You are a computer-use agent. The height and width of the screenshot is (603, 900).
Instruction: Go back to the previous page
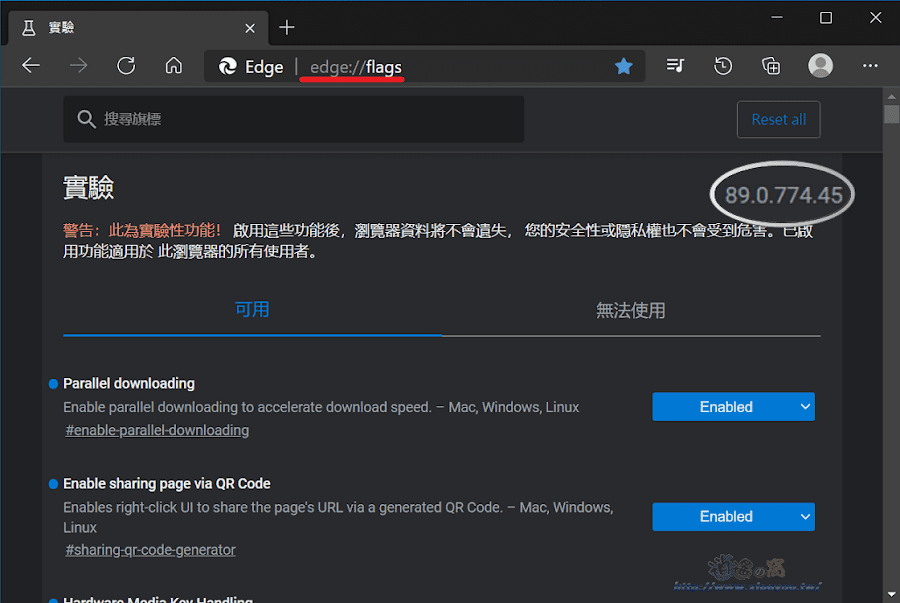pyautogui.click(x=31, y=65)
